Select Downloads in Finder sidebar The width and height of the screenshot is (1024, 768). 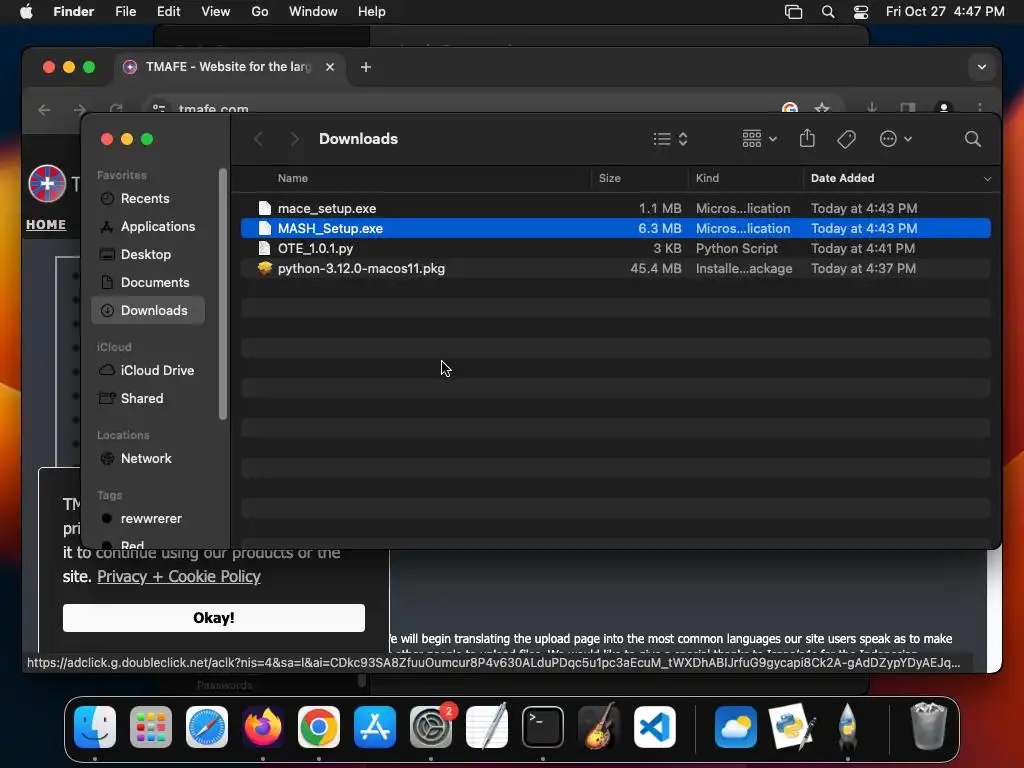tap(148, 310)
